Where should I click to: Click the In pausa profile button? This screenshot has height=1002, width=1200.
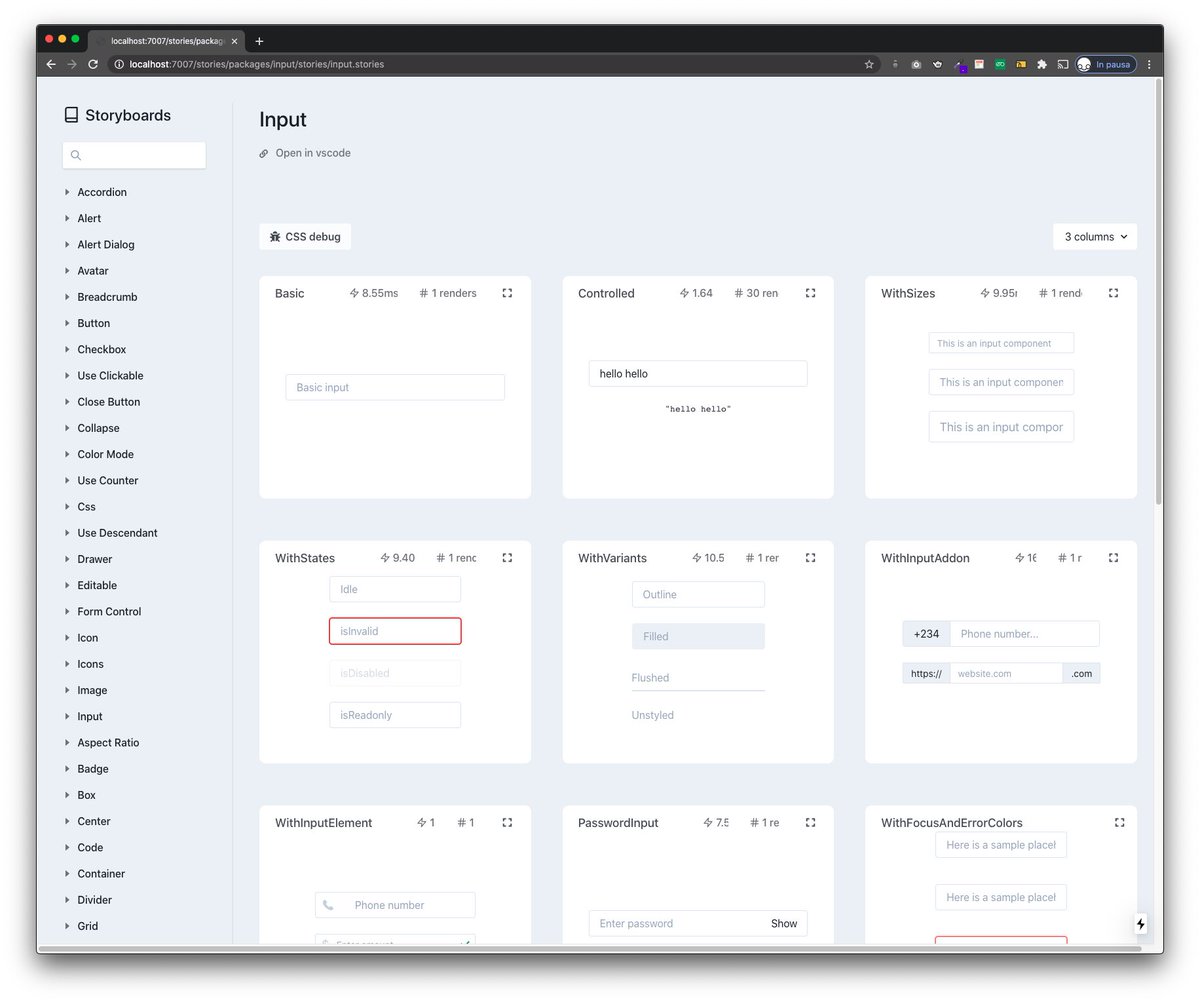1105,64
